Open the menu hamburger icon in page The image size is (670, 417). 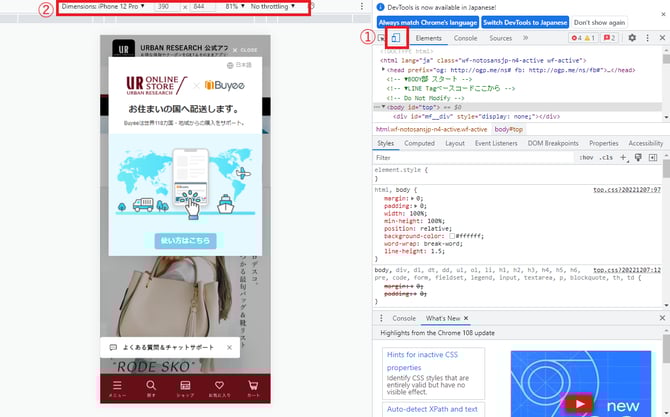(x=117, y=385)
